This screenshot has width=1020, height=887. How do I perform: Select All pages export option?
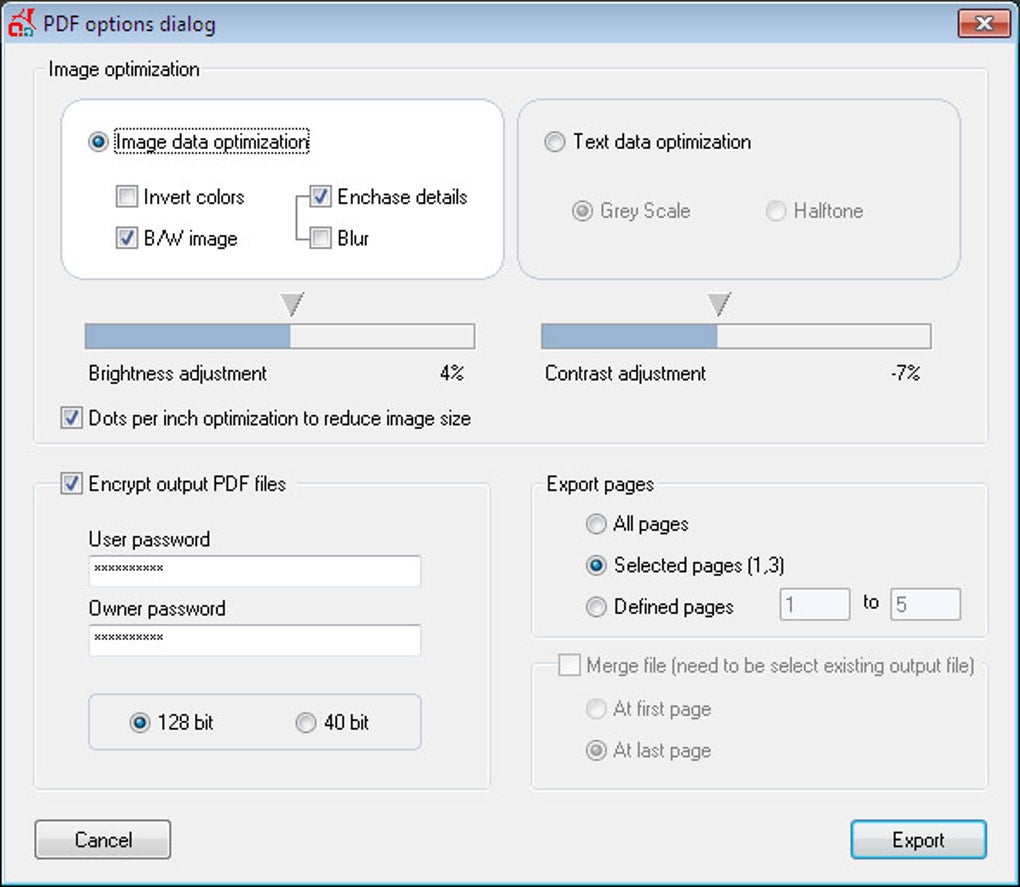point(597,524)
